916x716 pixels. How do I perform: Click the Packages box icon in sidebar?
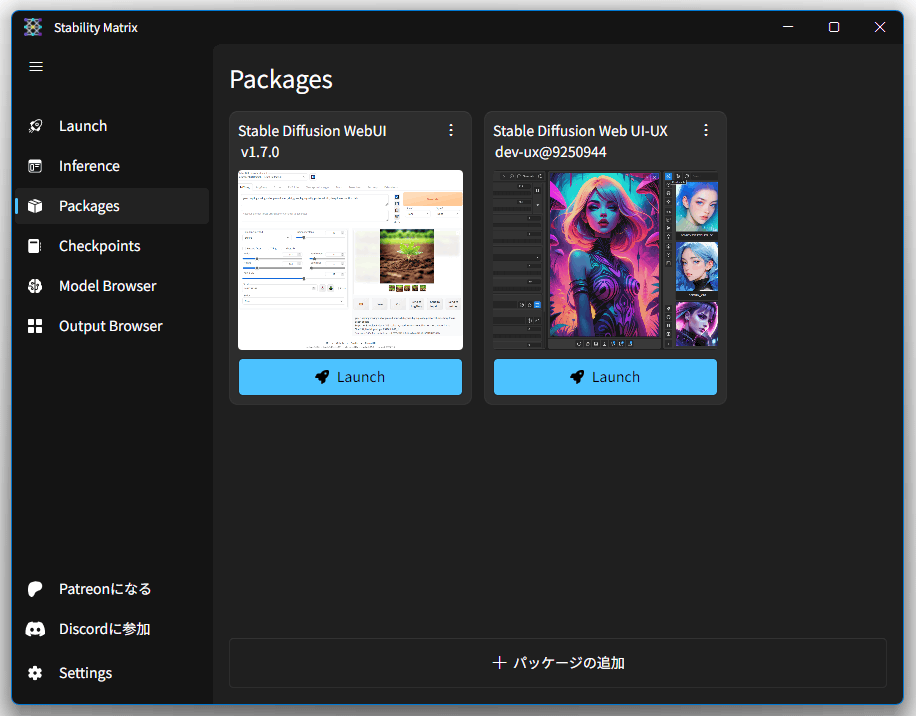[x=35, y=206]
